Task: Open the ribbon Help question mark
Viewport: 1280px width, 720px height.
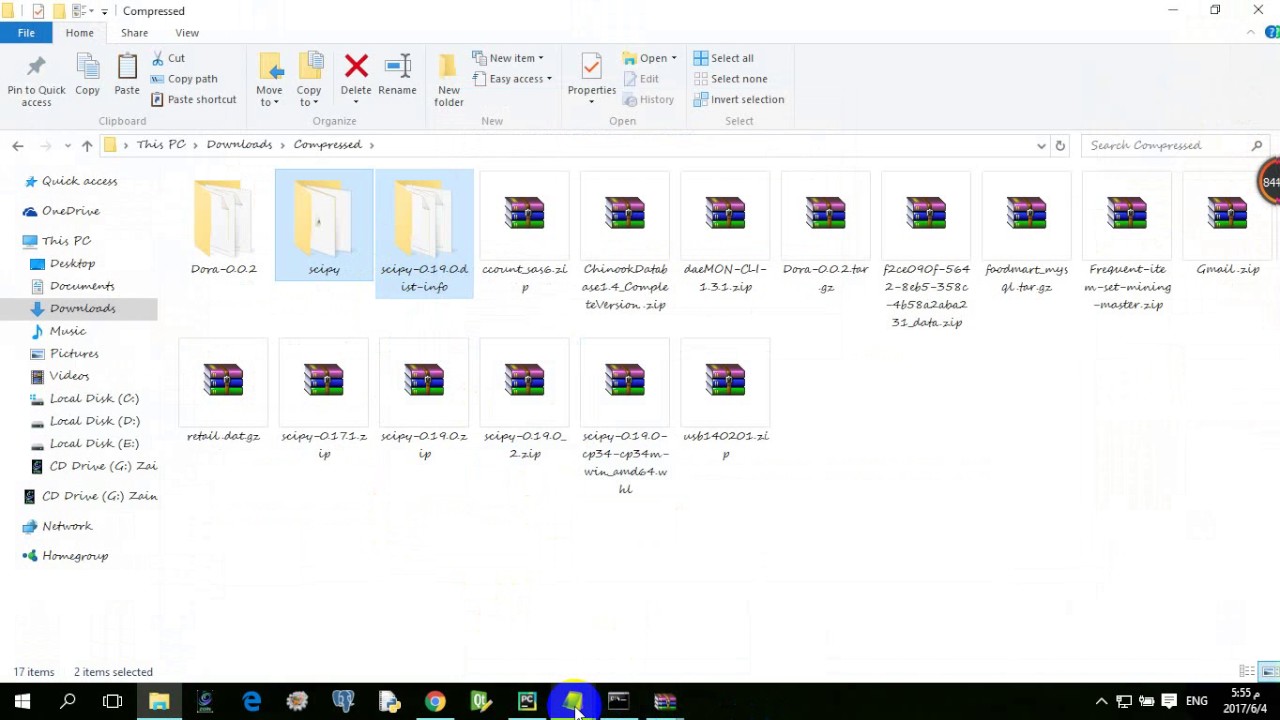Action: click(x=1273, y=33)
